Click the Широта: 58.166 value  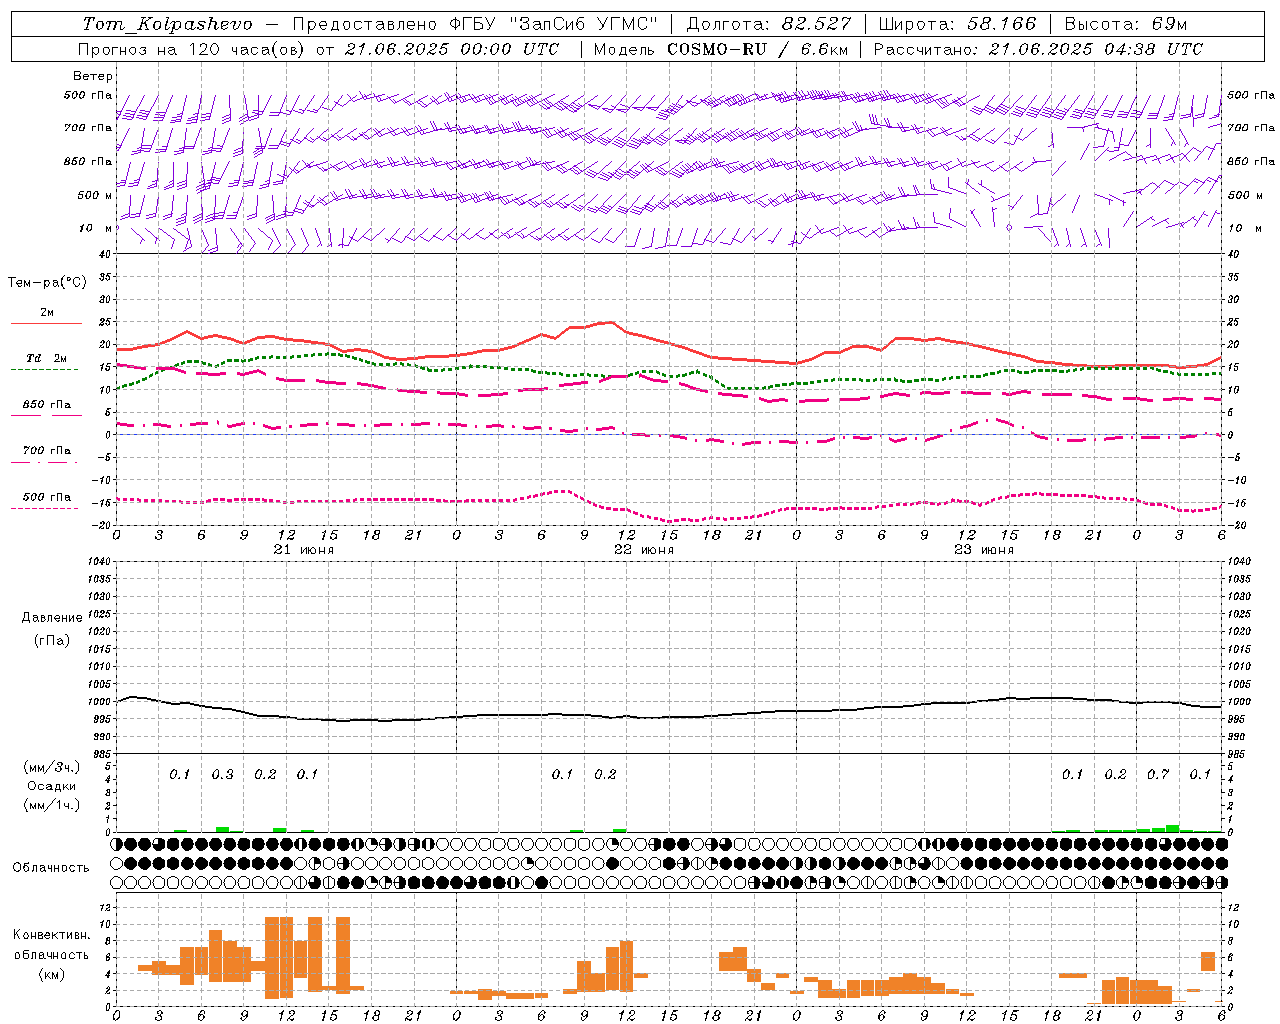[x=958, y=24]
